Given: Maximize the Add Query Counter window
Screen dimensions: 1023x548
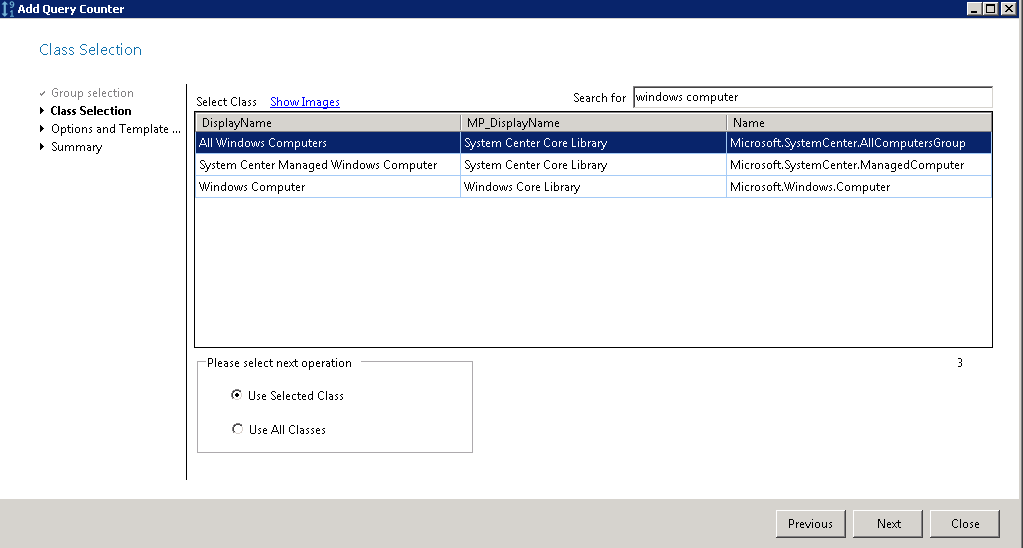Looking at the screenshot, I should (991, 8).
